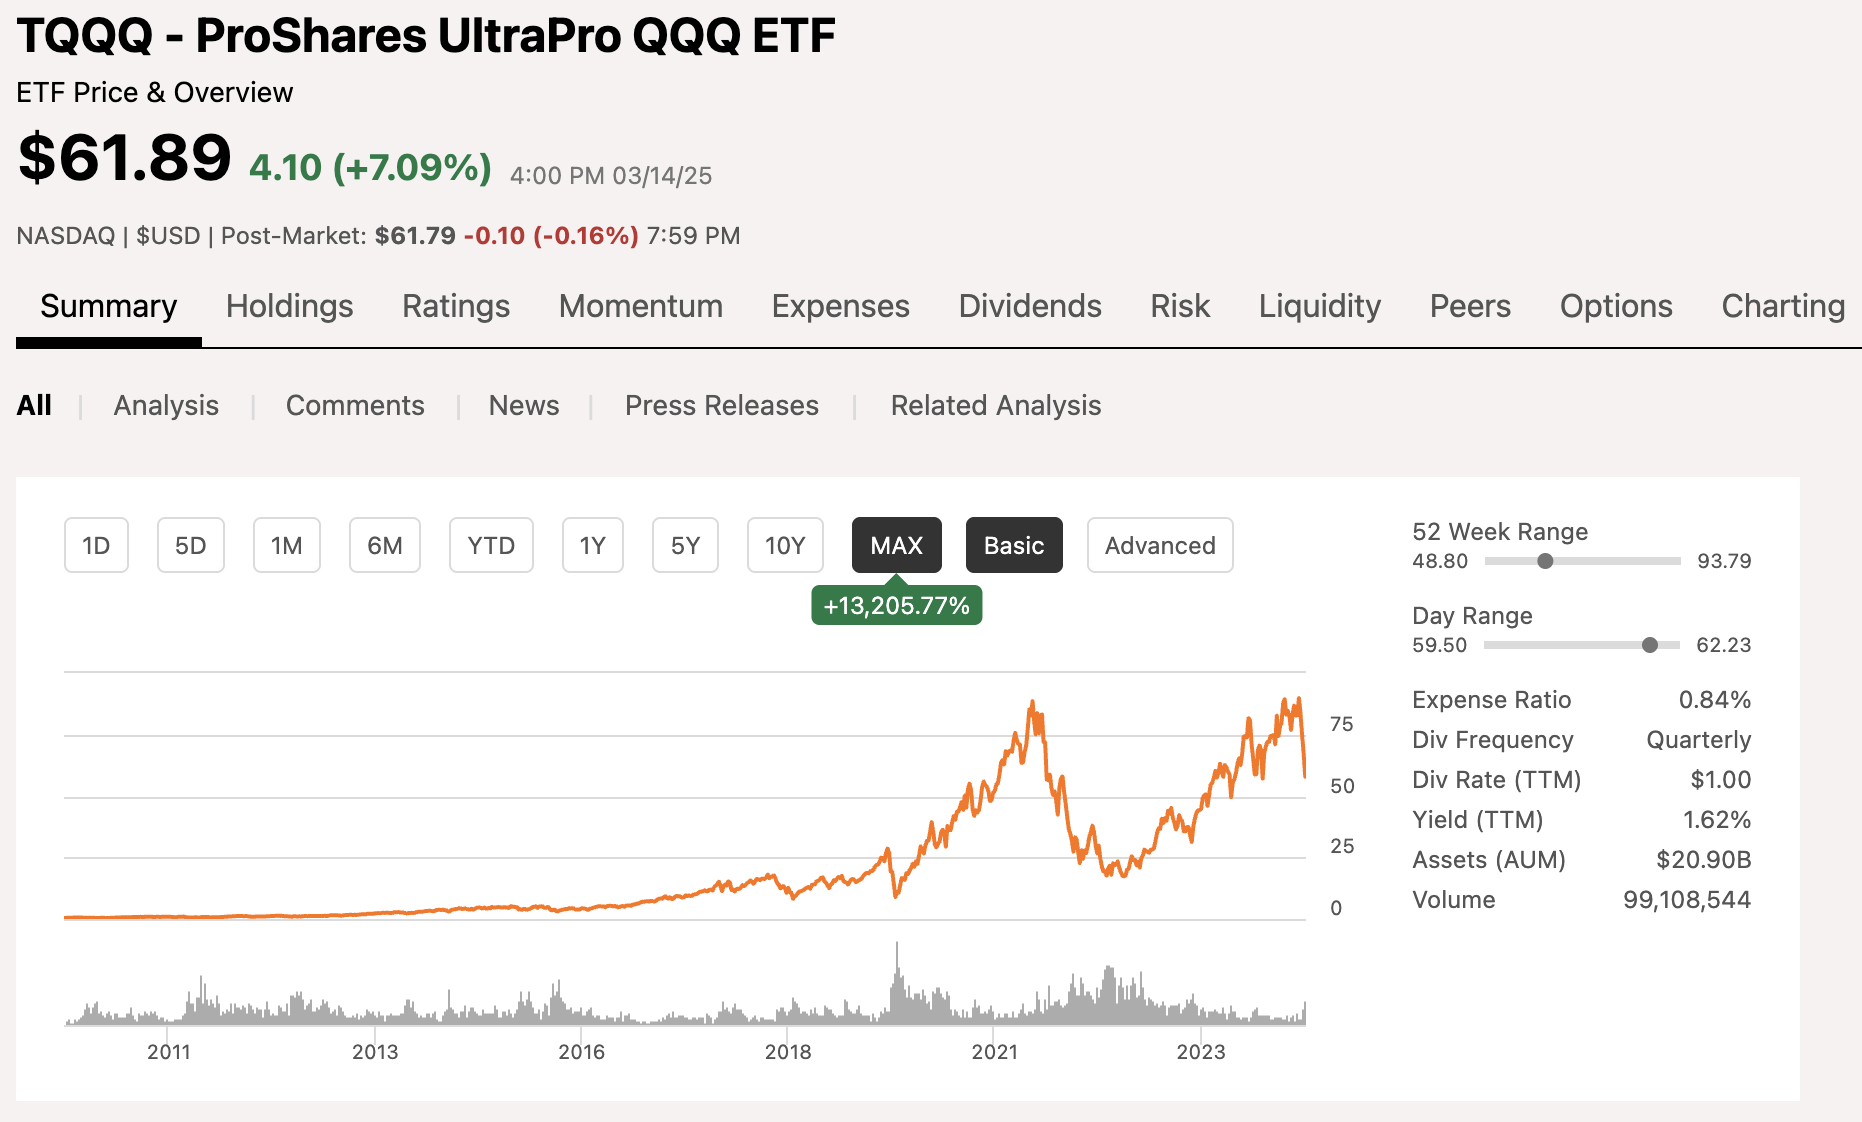This screenshot has width=1862, height=1122.
Task: Open Press Releases listing
Action: point(721,405)
